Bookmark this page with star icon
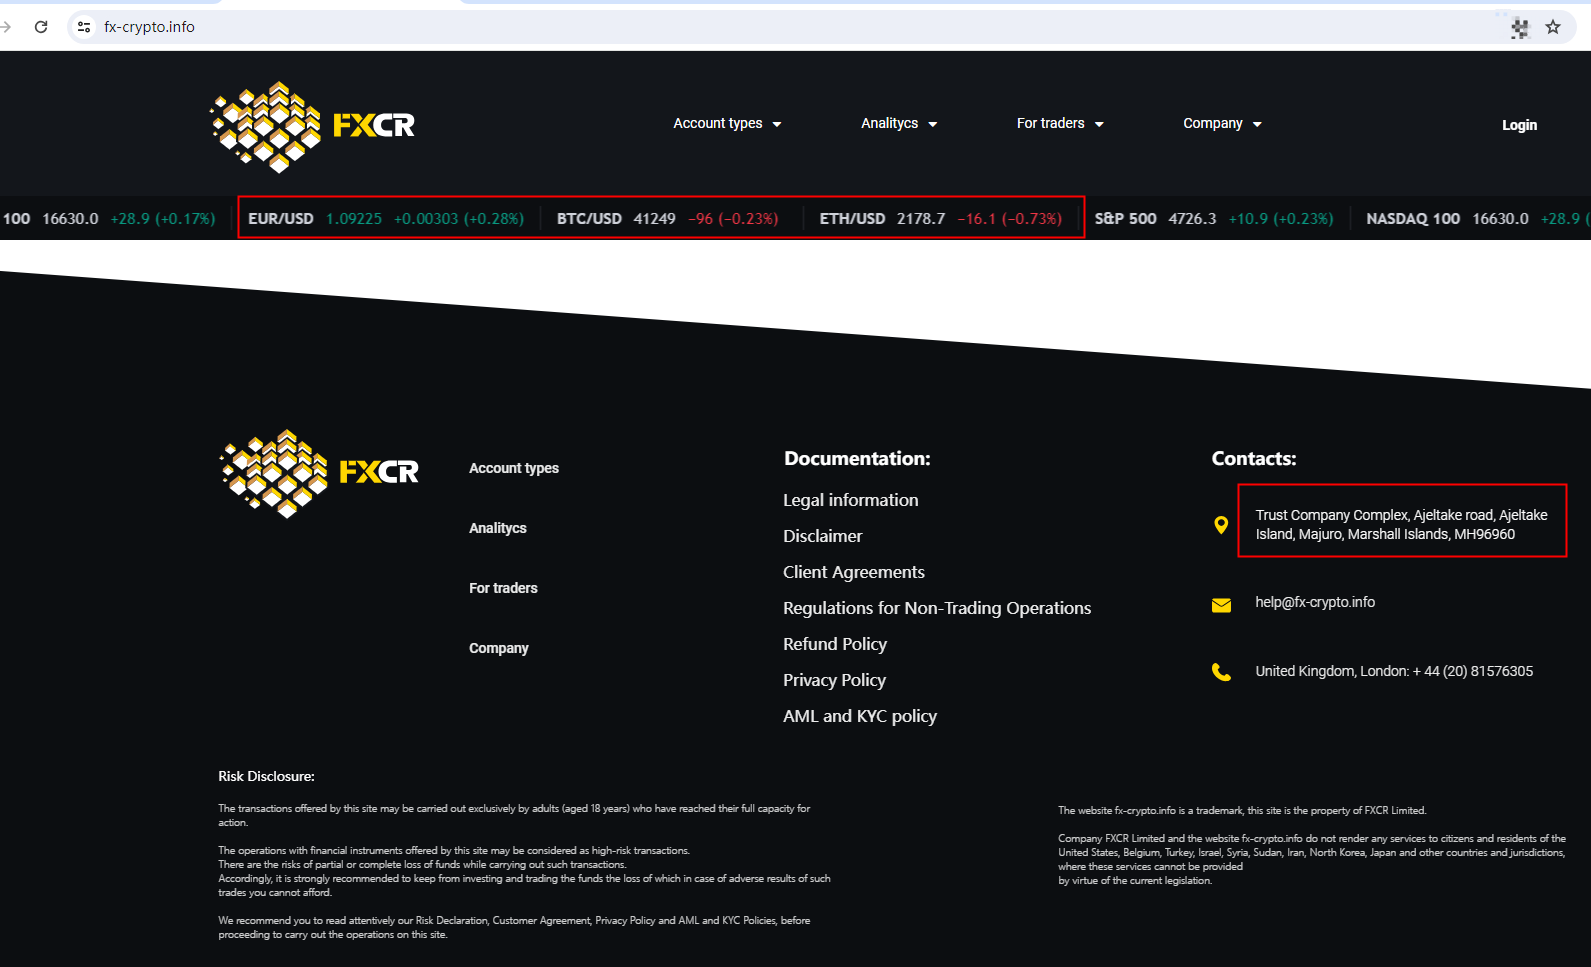The height and width of the screenshot is (967, 1591). (1553, 27)
